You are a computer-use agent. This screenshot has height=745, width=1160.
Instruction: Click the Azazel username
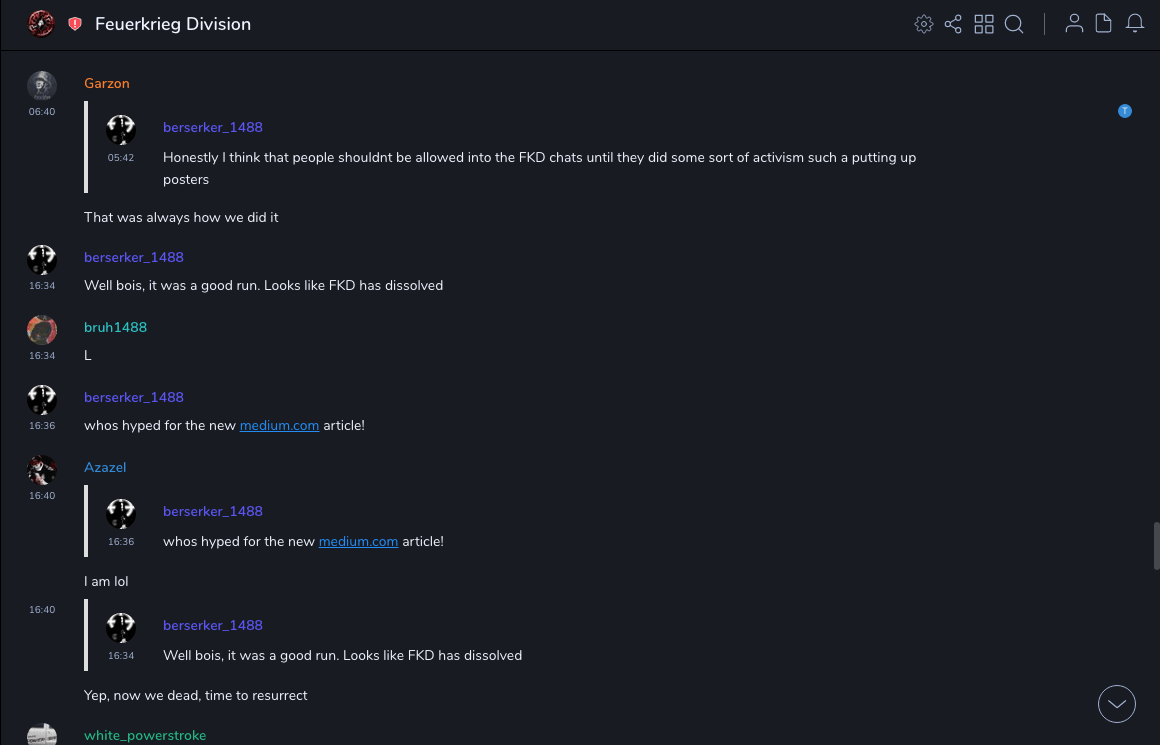pos(105,468)
